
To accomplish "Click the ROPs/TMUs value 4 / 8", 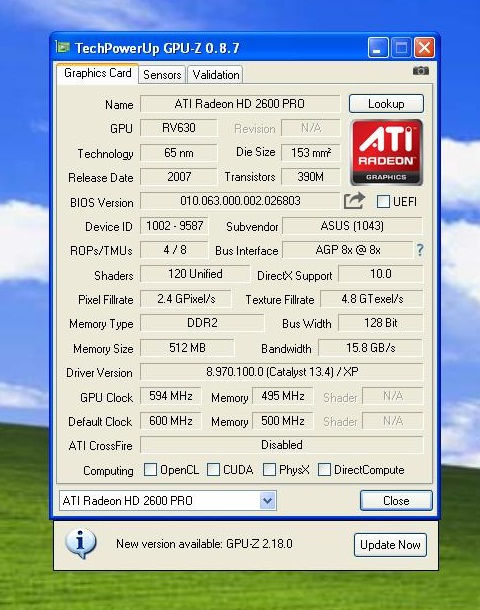I will [x=174, y=250].
